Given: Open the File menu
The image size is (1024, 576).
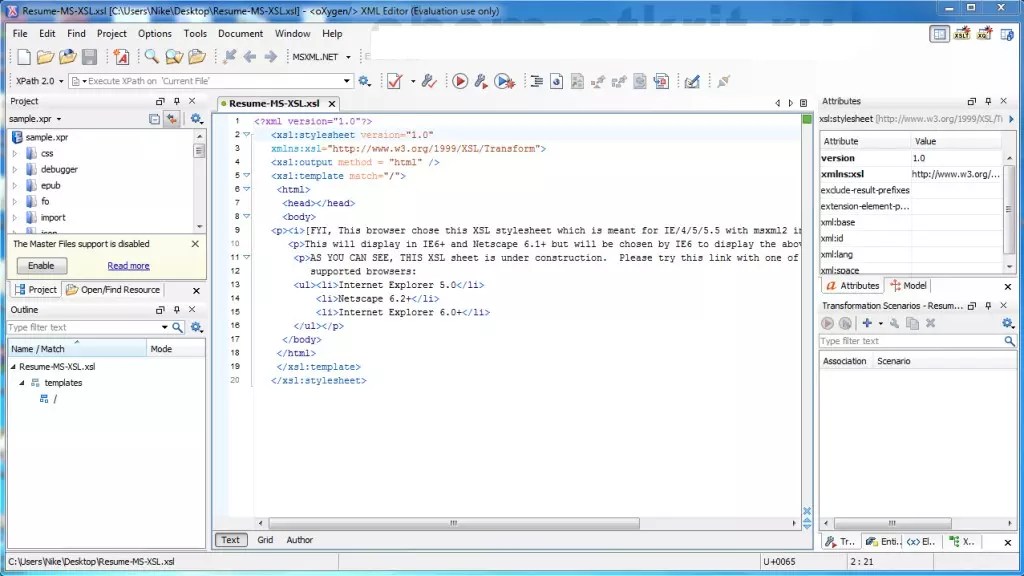Looking at the screenshot, I should coord(20,33).
